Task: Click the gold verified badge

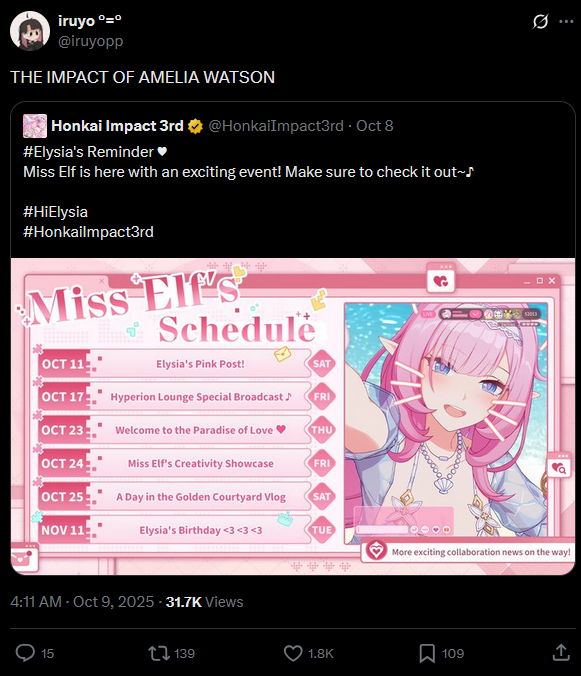Action: point(195,126)
